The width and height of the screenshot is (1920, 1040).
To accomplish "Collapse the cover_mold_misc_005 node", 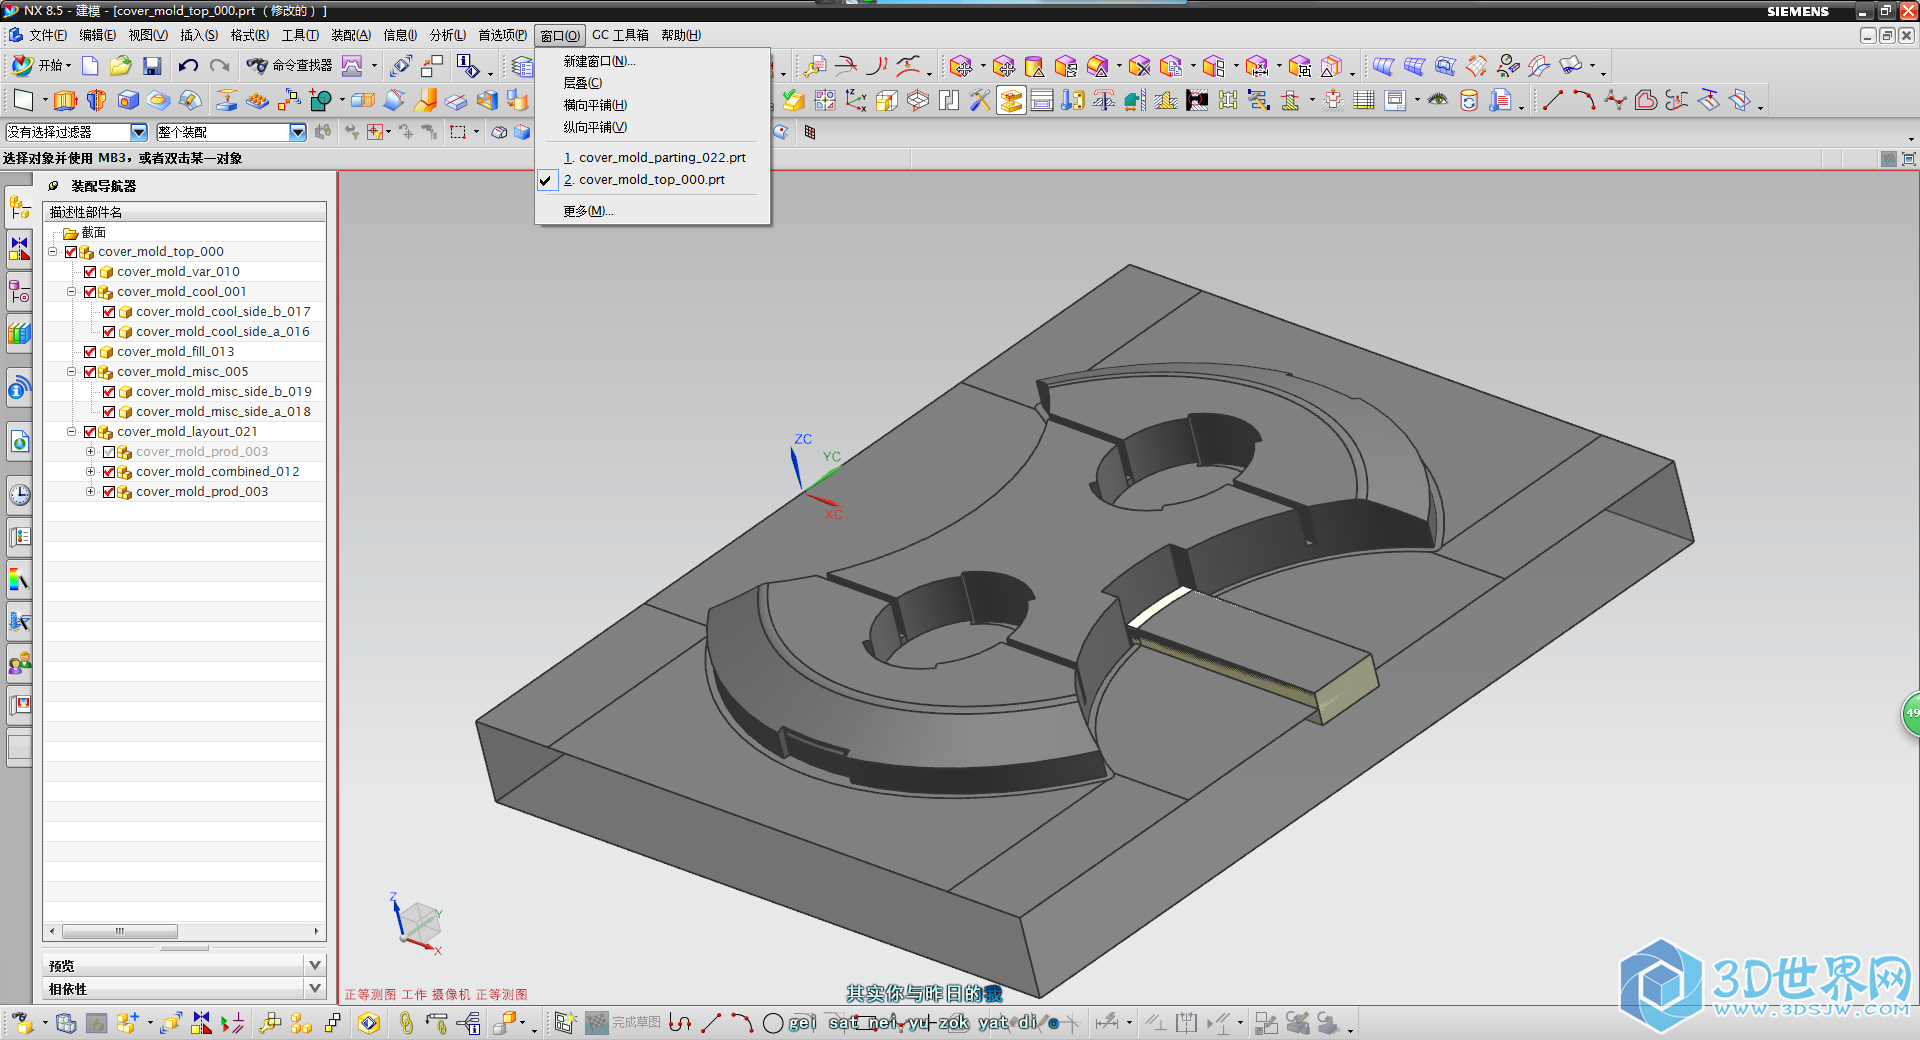I will click(x=72, y=372).
